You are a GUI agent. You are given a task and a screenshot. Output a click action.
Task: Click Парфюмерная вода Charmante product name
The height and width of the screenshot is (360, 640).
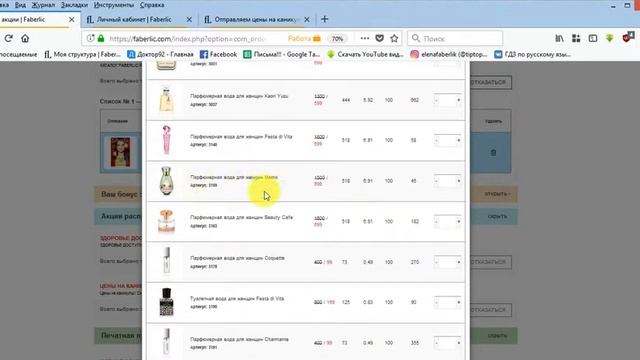coord(239,339)
